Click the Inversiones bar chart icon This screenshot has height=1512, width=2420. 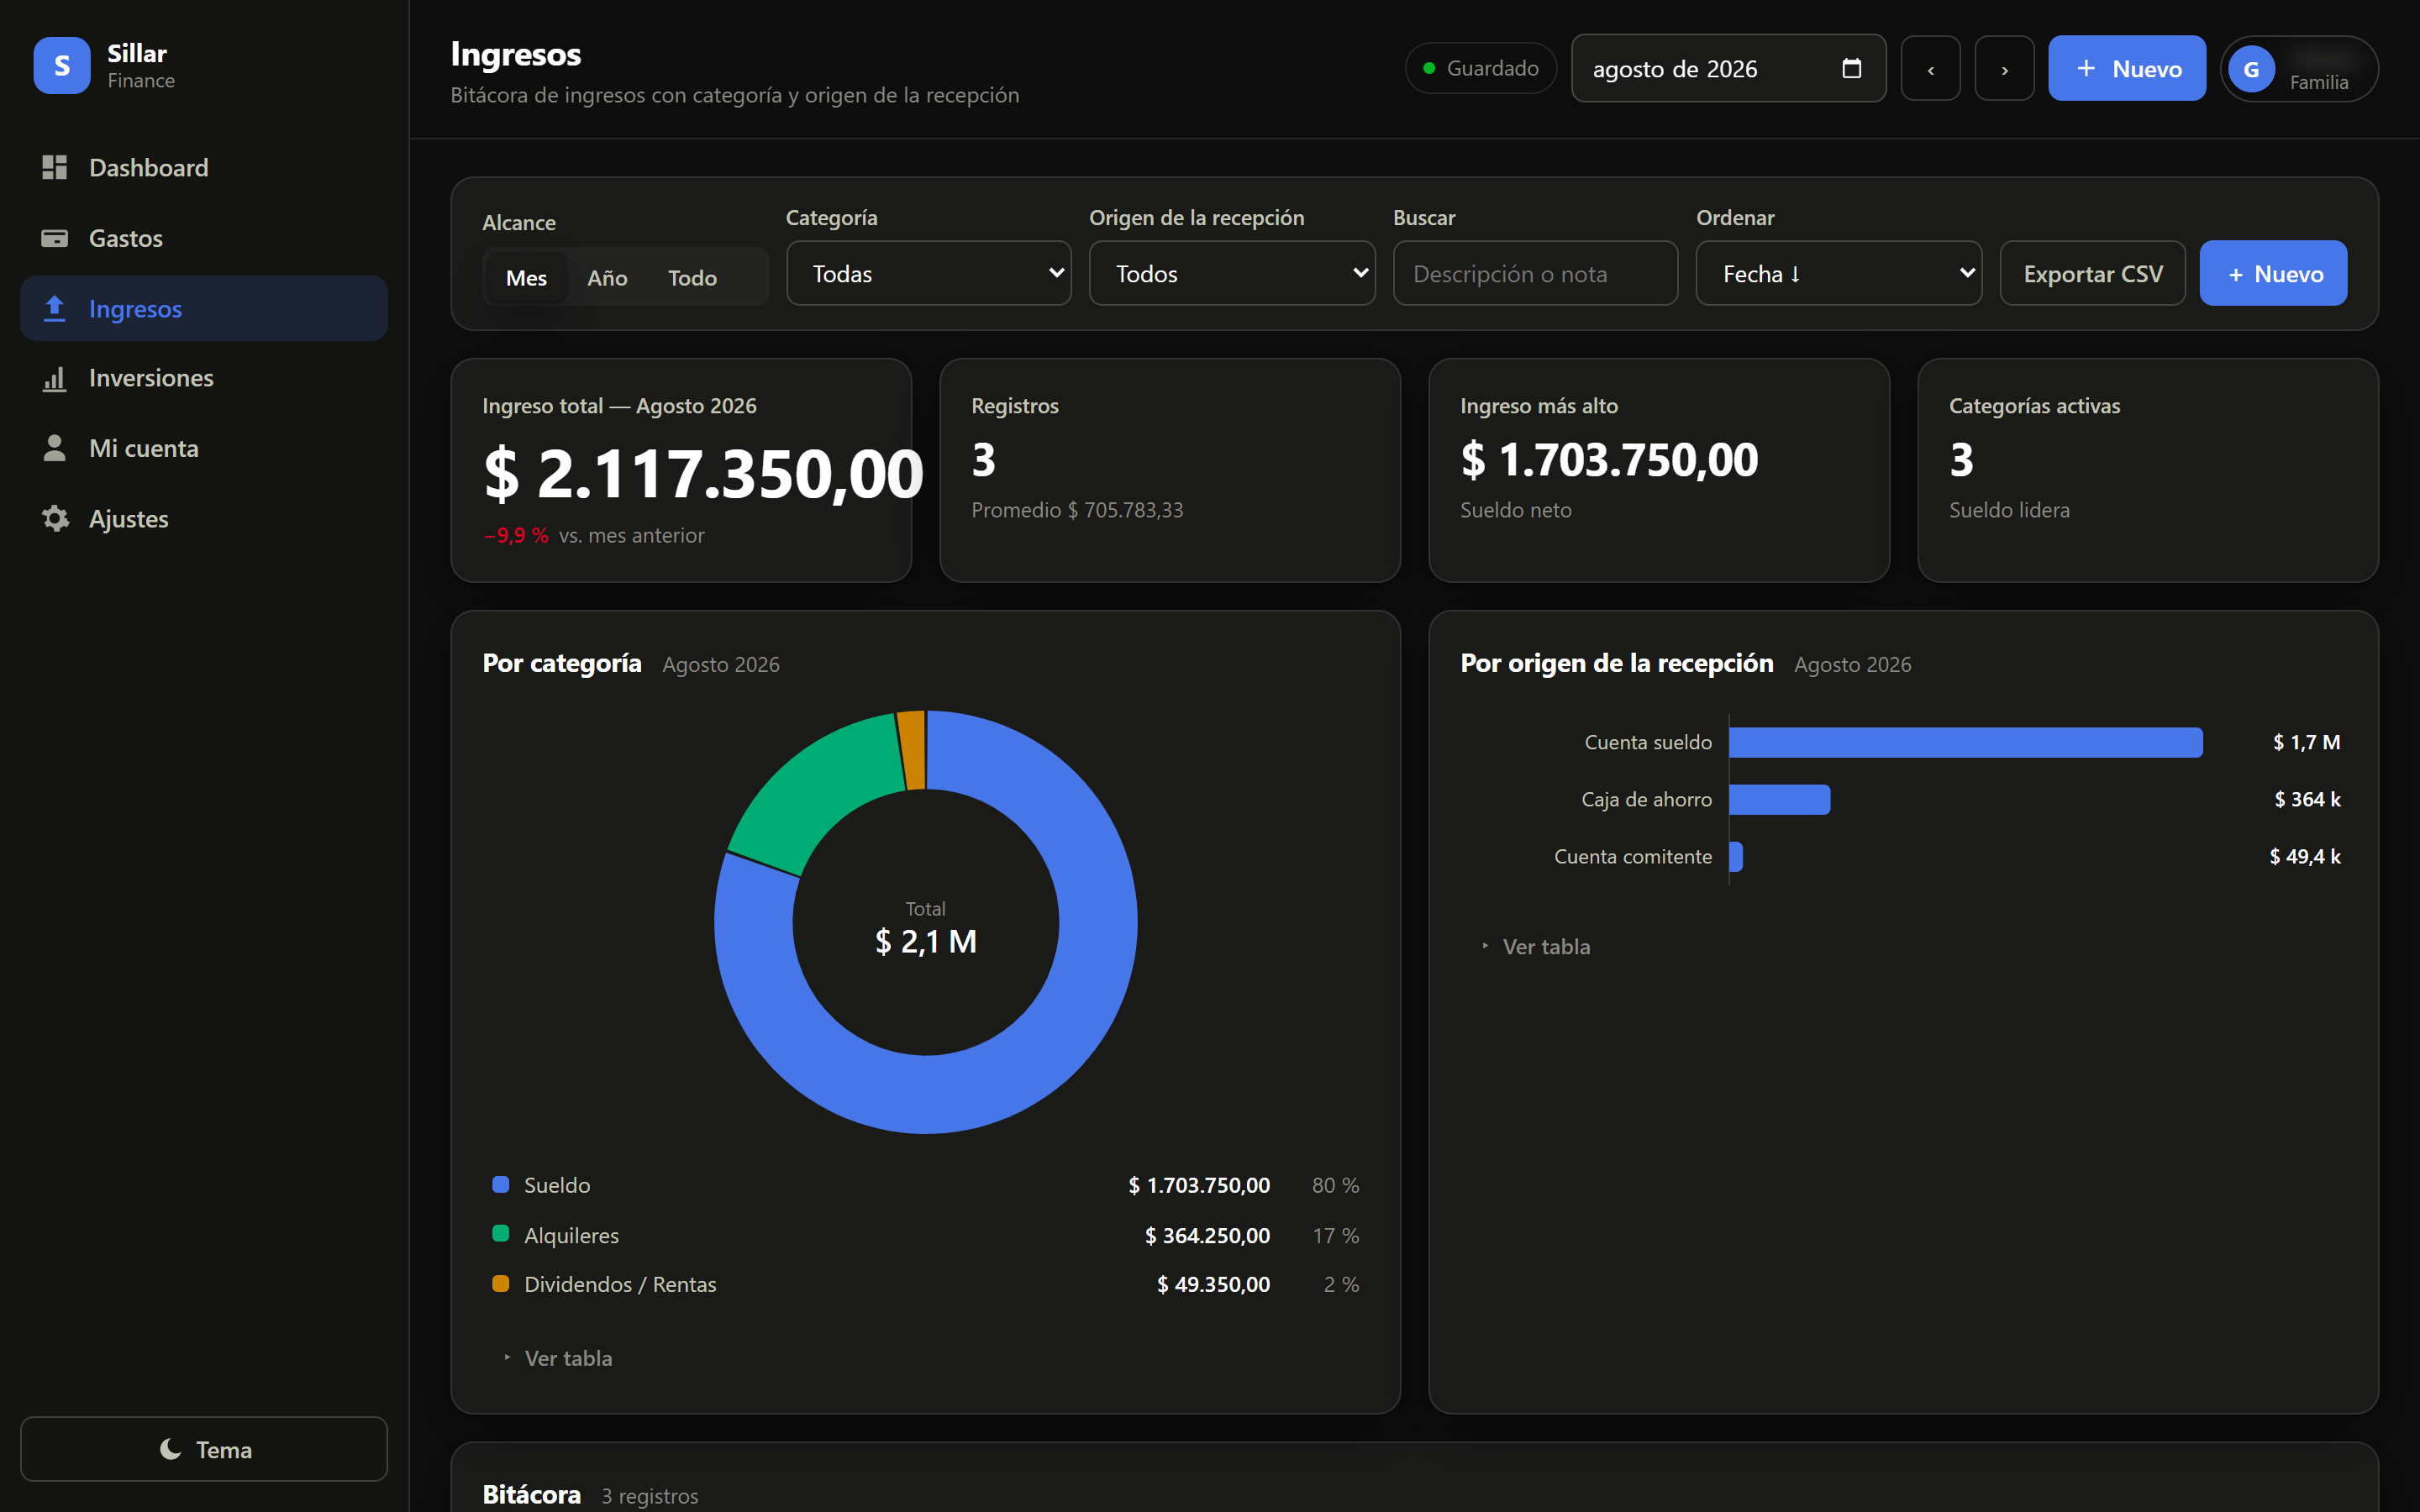point(55,378)
